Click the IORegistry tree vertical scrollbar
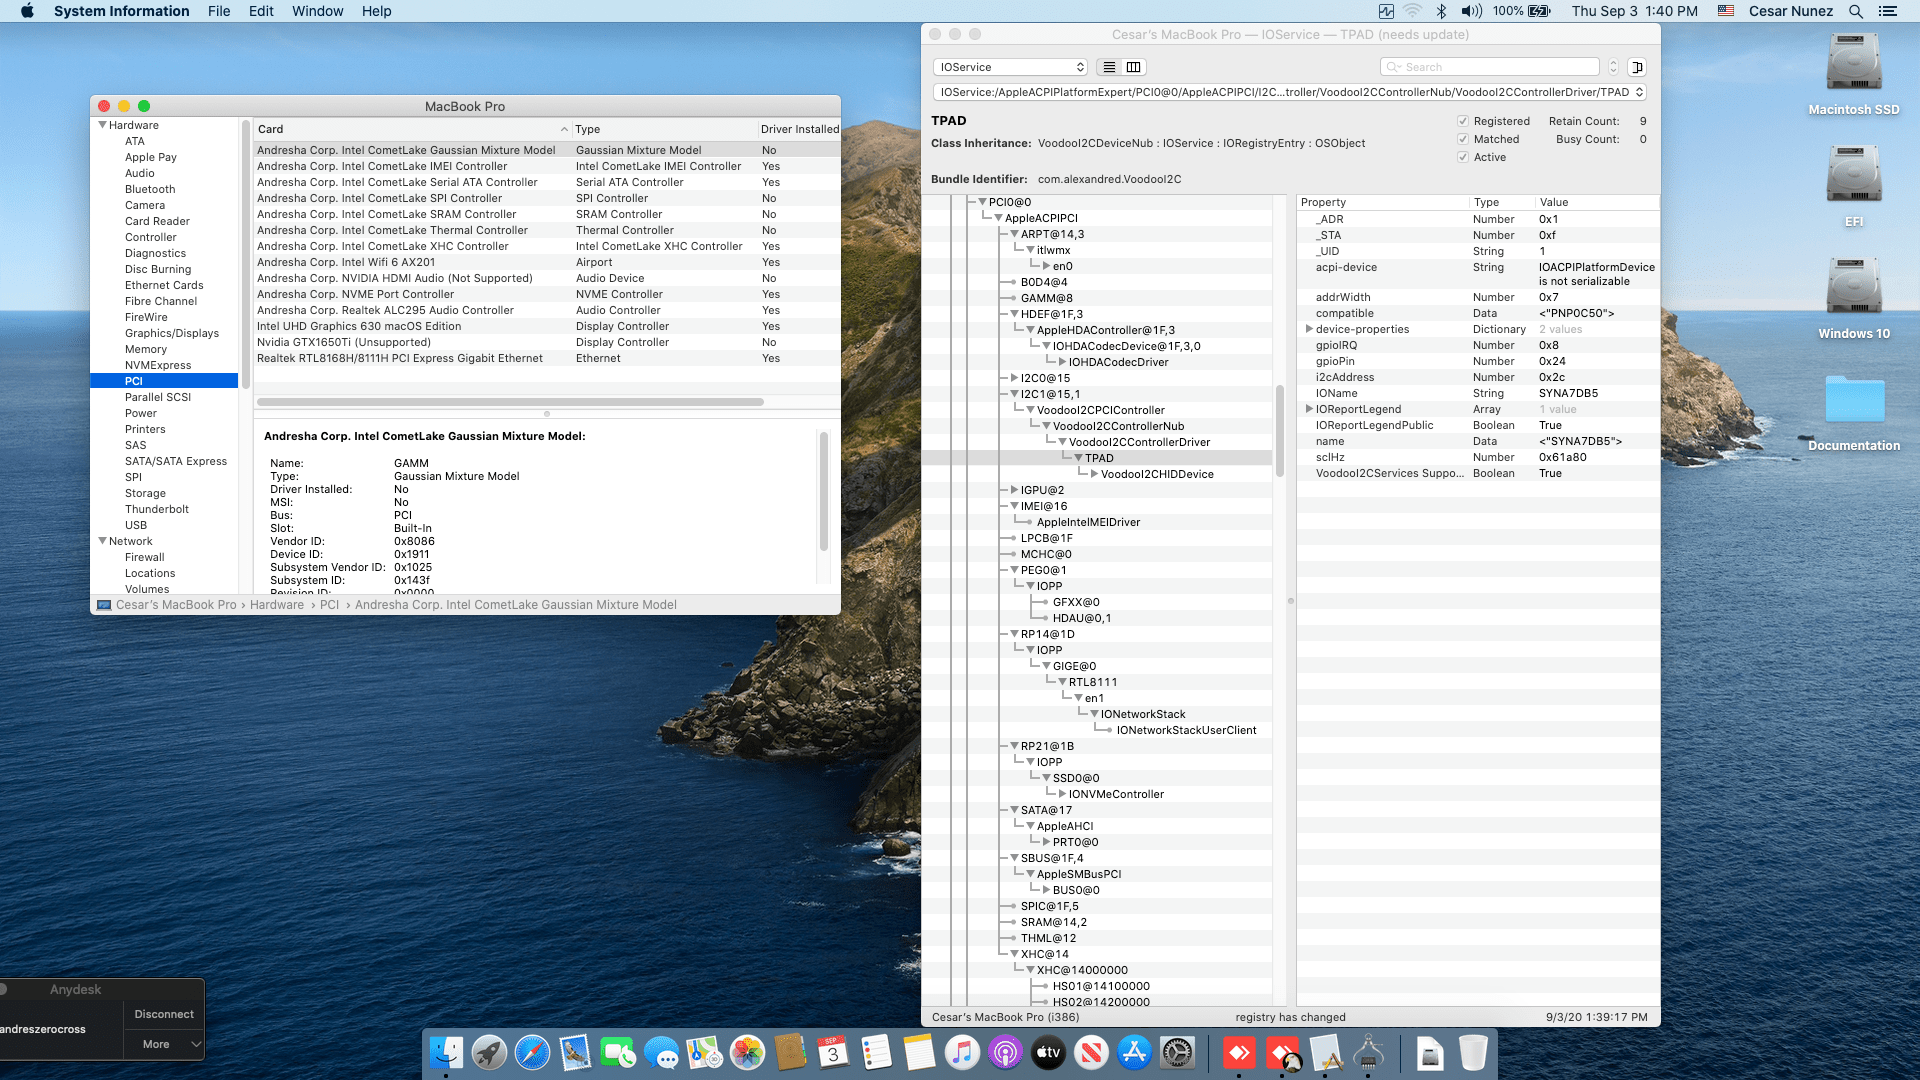 pyautogui.click(x=1279, y=430)
